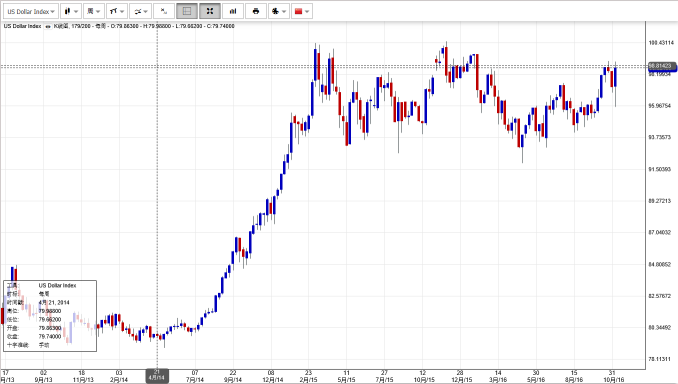Click the 07 7月/14 date axis label
Viewport: 678px width, 384px height.
(x=195, y=376)
